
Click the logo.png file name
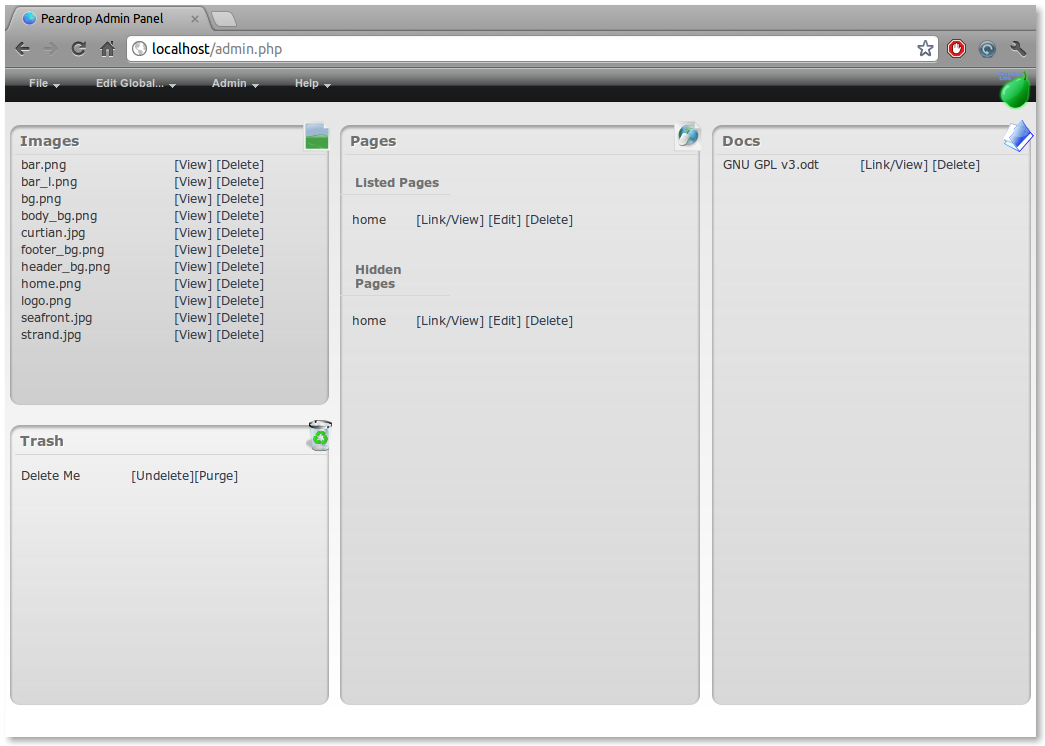click(46, 301)
